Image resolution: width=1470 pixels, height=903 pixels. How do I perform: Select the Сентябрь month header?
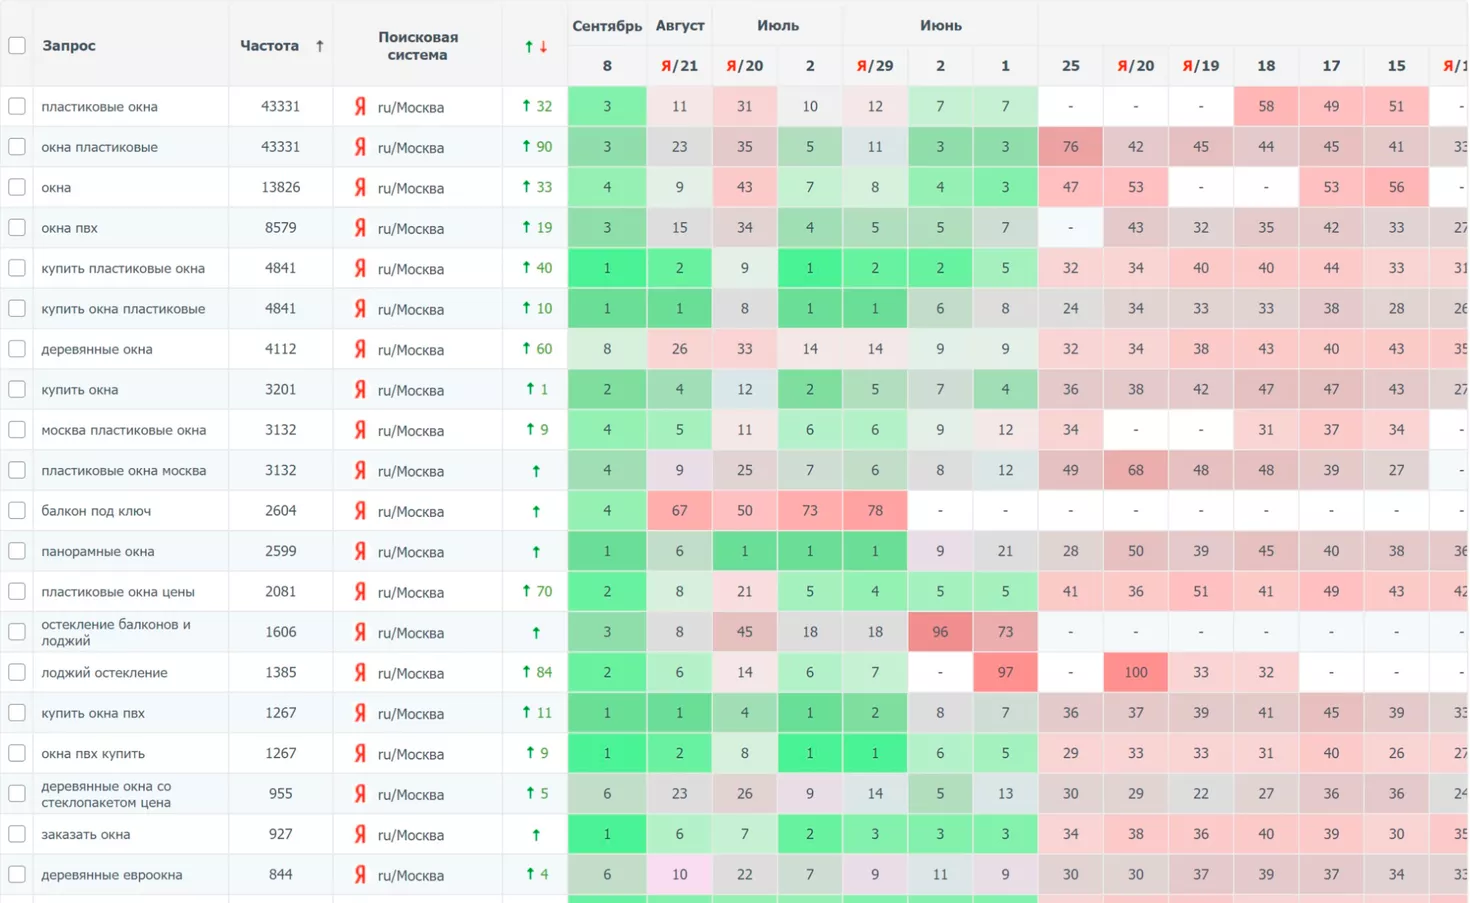(x=606, y=26)
